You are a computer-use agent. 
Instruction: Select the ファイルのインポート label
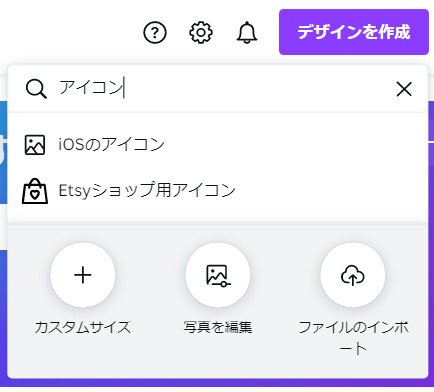pyautogui.click(x=353, y=338)
